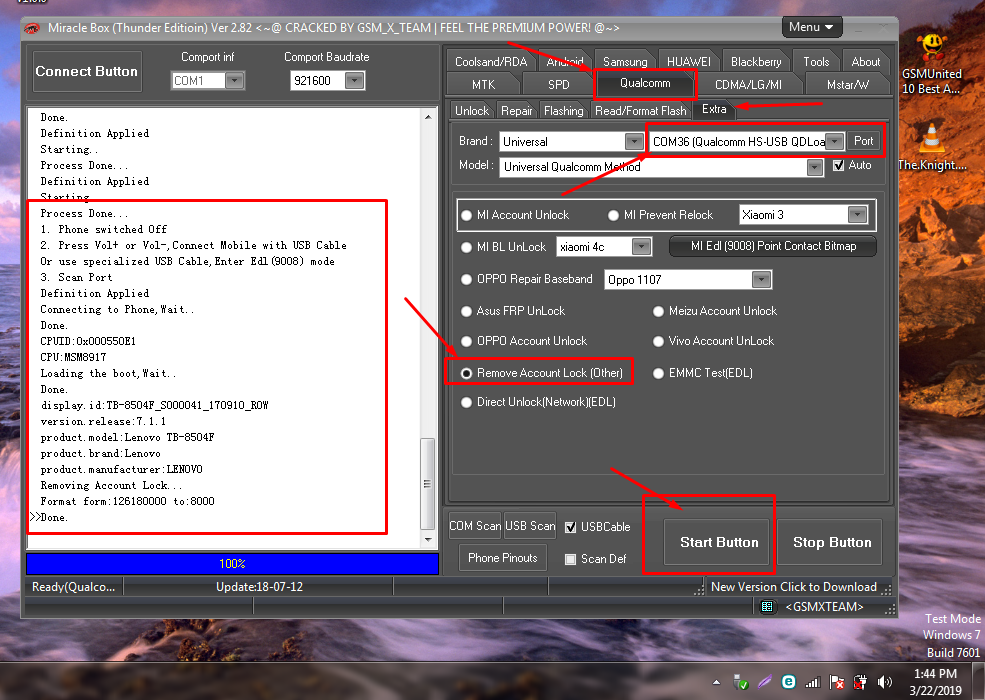Open the Comport inf COM1 dropdown

[x=234, y=80]
